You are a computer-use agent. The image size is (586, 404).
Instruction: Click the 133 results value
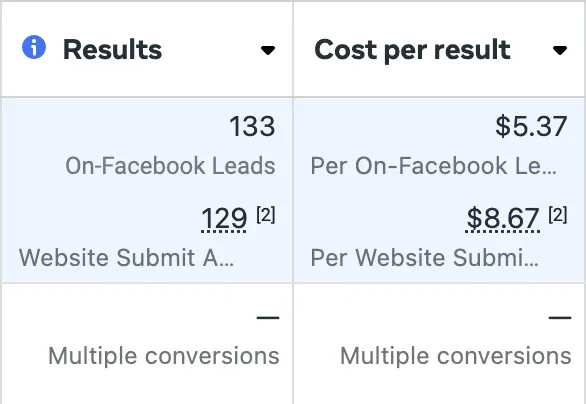[x=252, y=126]
